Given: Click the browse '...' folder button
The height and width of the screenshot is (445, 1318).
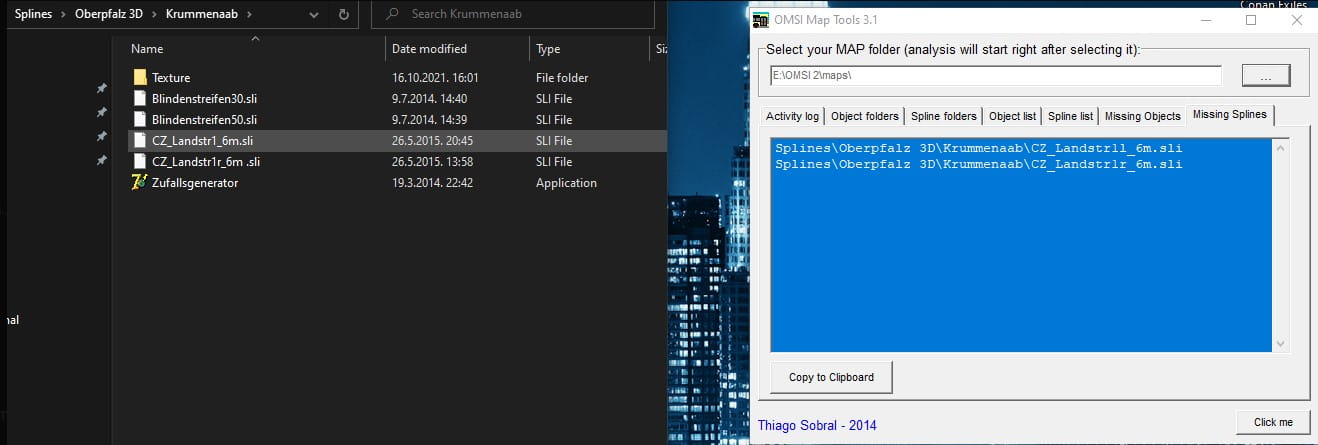Looking at the screenshot, I should 1265,76.
